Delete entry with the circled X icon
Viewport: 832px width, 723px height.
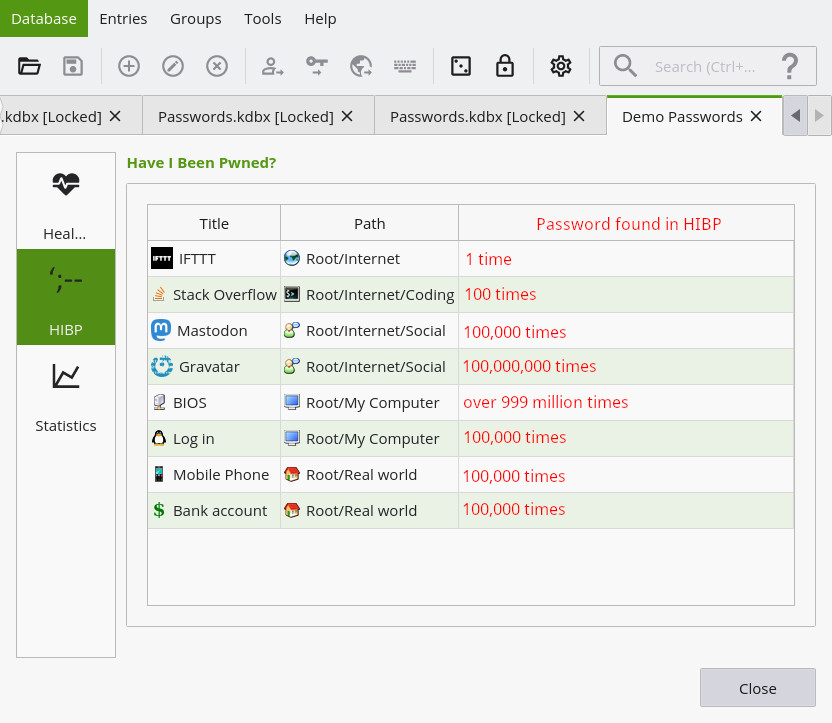(217, 66)
